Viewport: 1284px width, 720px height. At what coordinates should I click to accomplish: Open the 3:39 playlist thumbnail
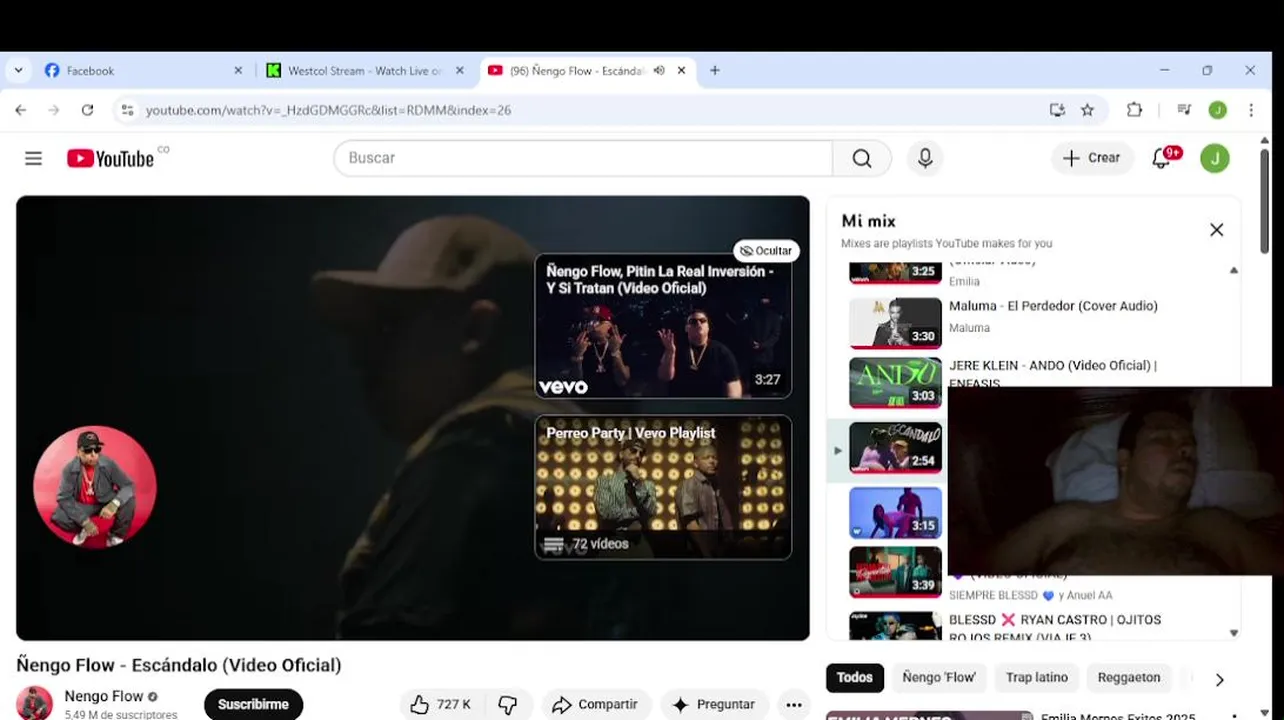(895, 572)
